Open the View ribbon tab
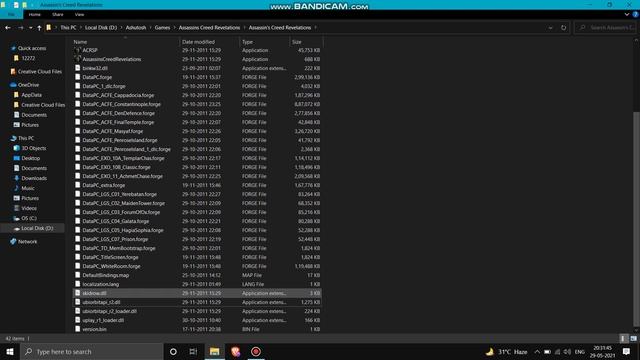Image resolution: width=640 pixels, height=360 pixels. [x=79, y=14]
